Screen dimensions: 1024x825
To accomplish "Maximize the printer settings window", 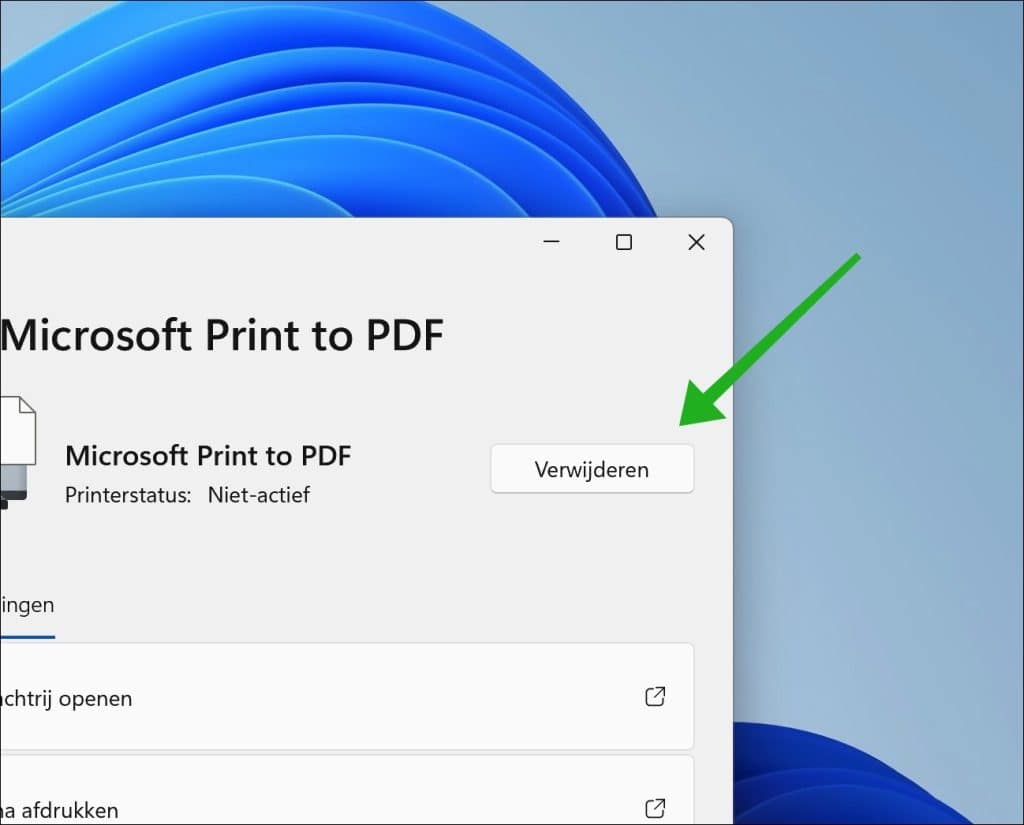I will coord(624,242).
